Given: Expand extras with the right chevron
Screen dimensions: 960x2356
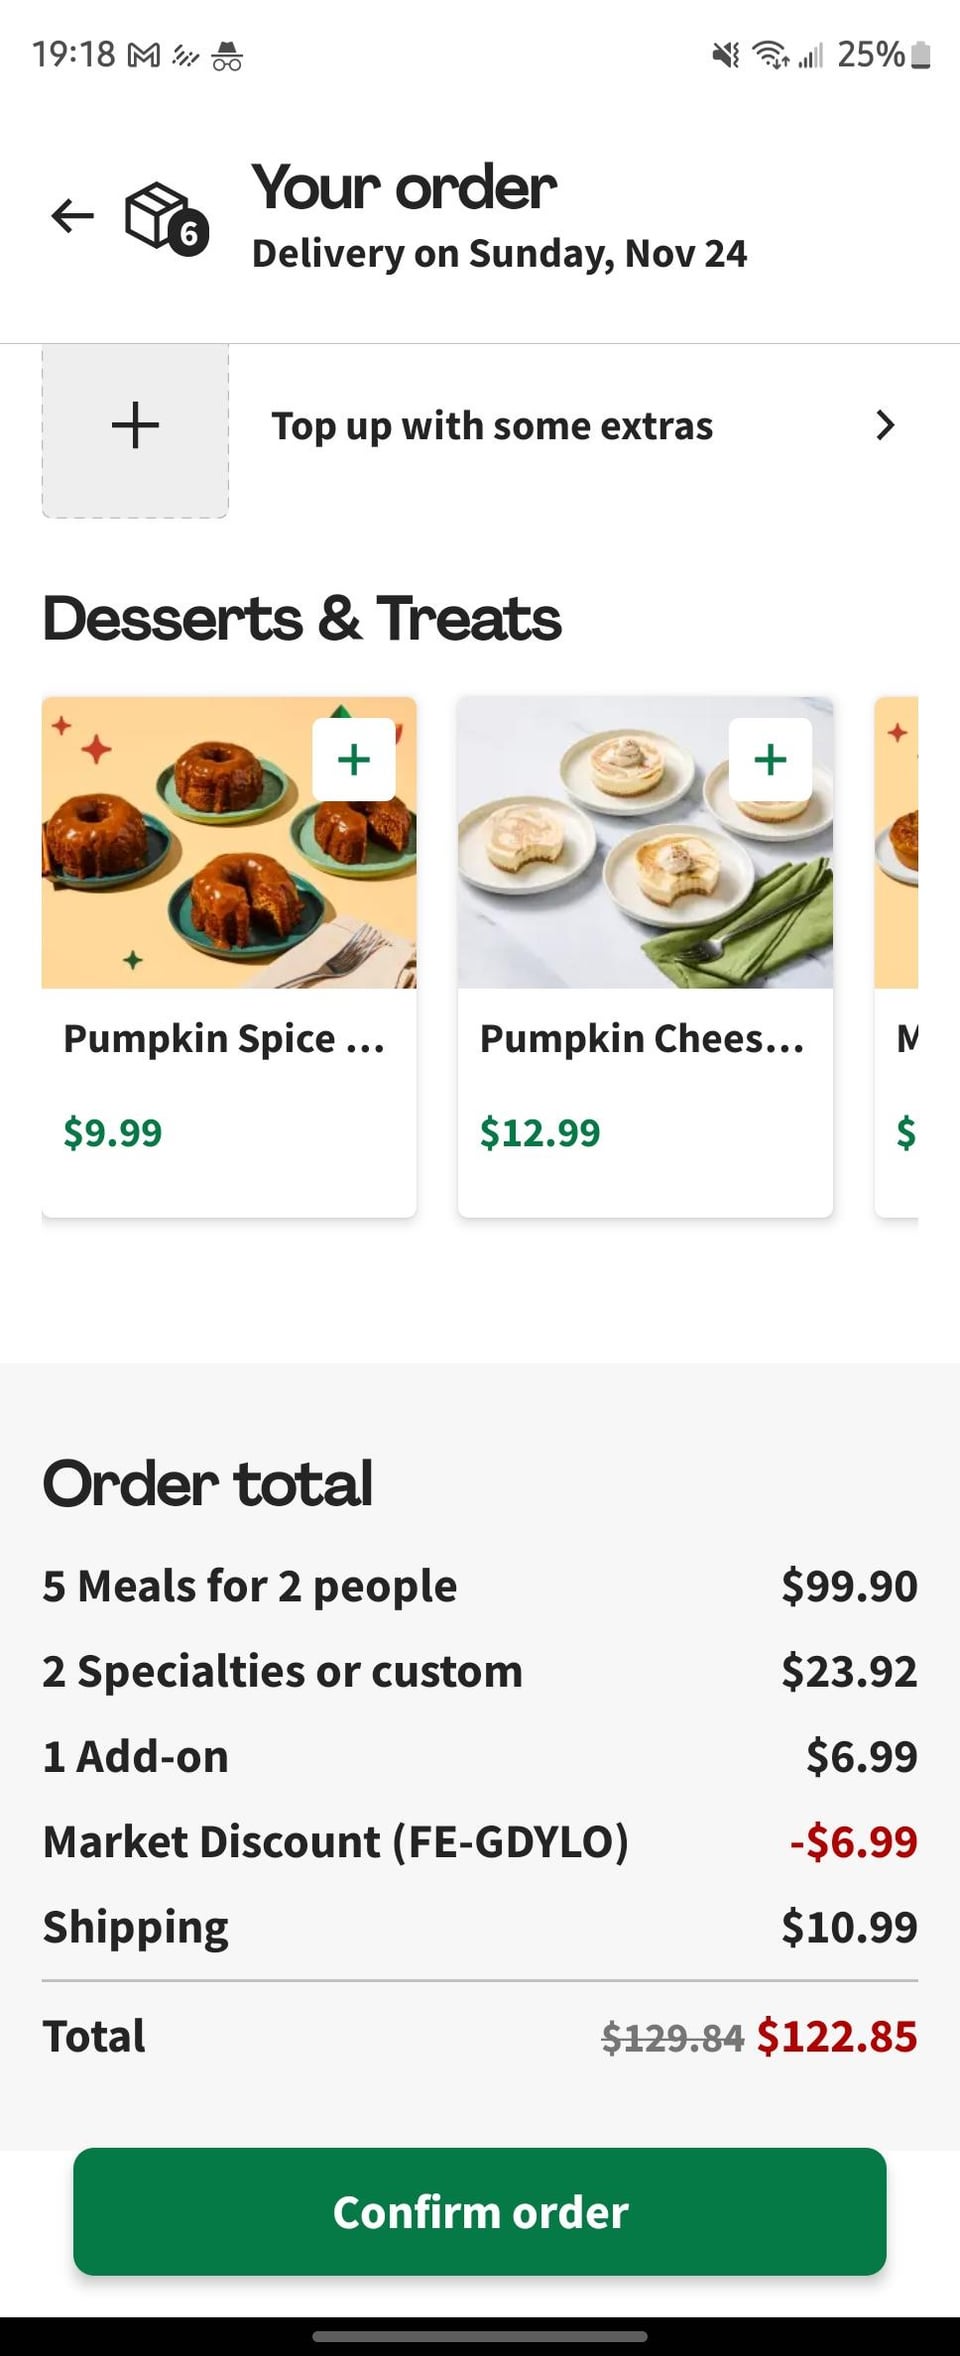Looking at the screenshot, I should (x=884, y=426).
